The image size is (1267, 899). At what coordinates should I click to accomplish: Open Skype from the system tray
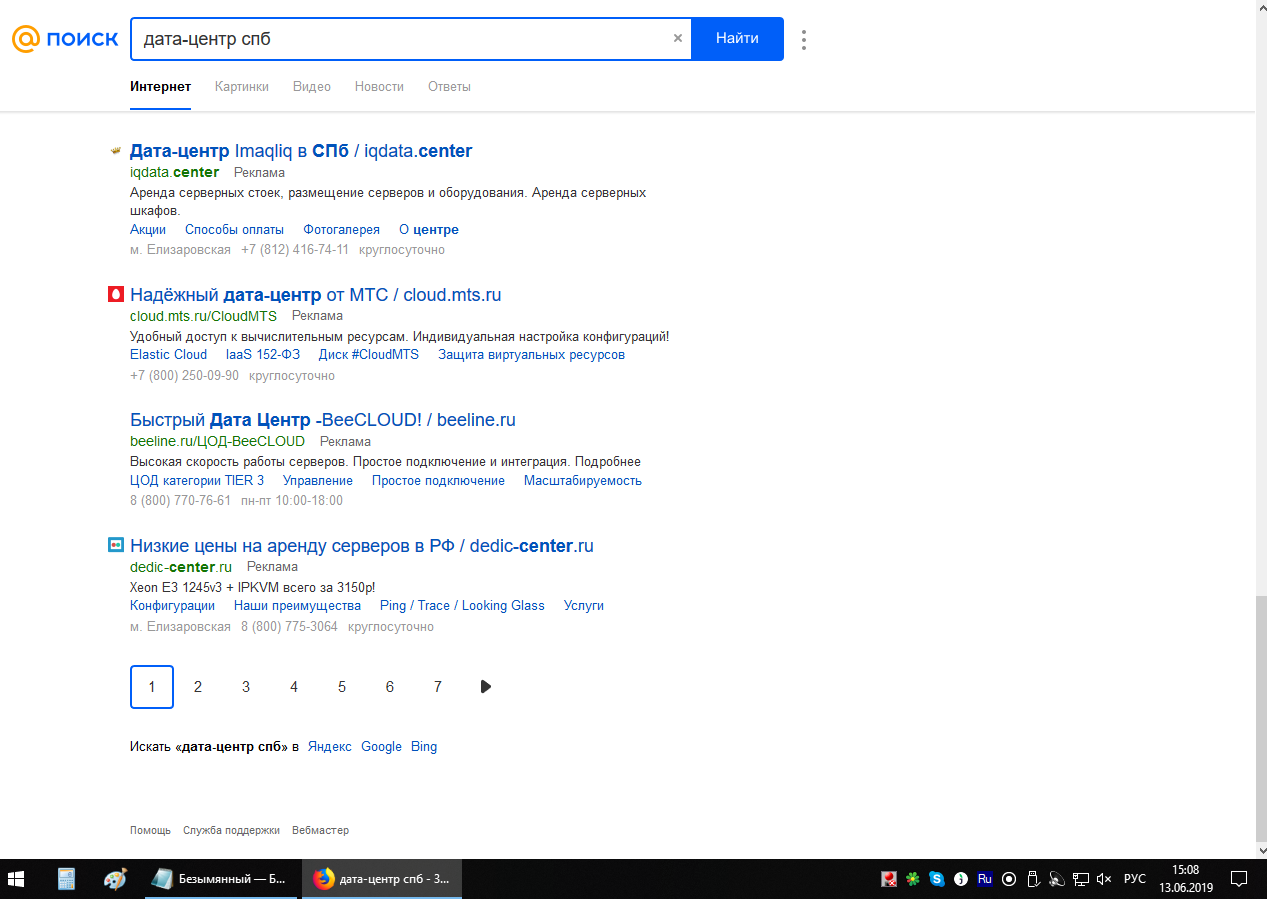coord(937,879)
